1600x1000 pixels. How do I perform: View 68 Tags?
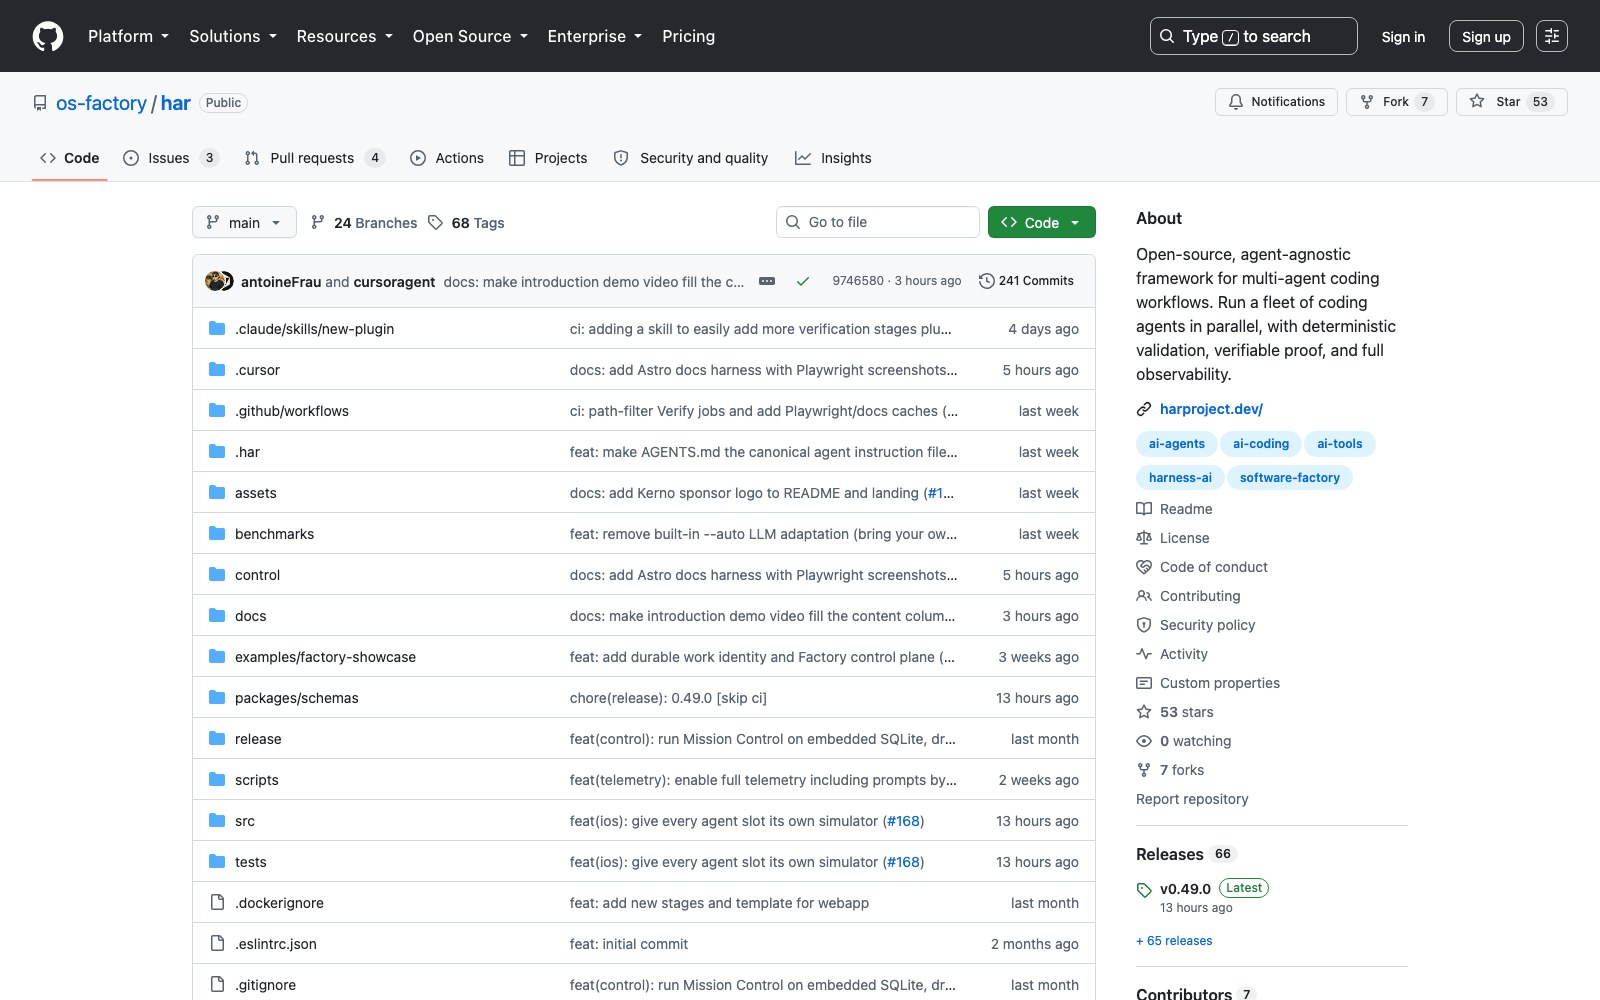point(466,223)
